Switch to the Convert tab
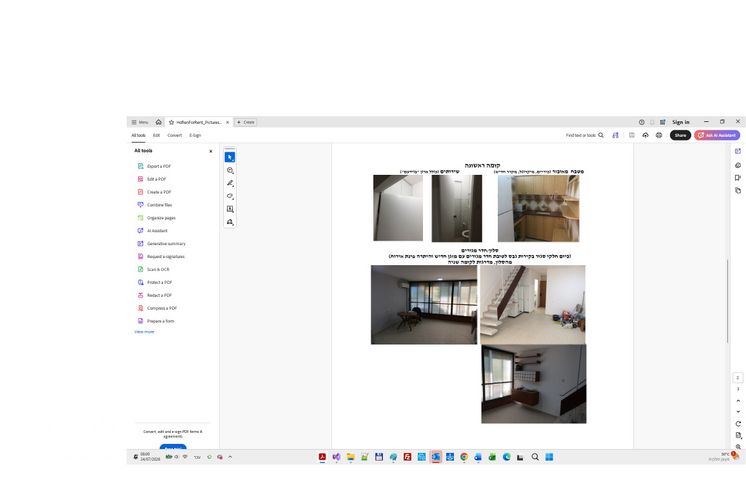Image resolution: width=746 pixels, height=480 pixels. (175, 135)
